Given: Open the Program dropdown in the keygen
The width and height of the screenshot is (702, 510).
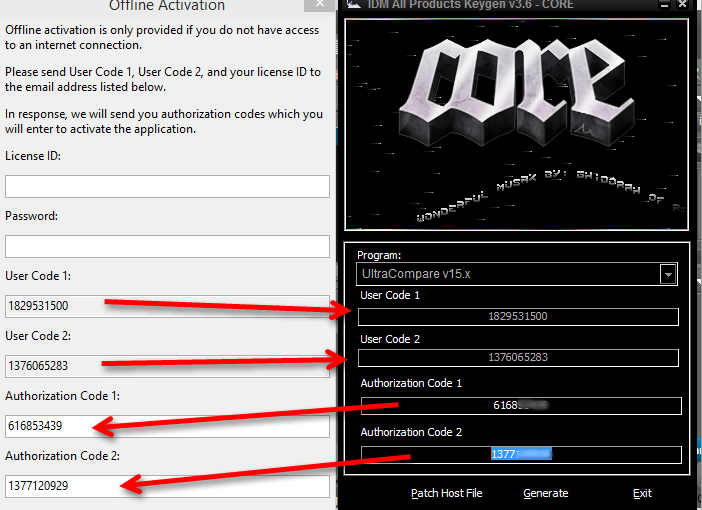Looking at the screenshot, I should point(517,274).
